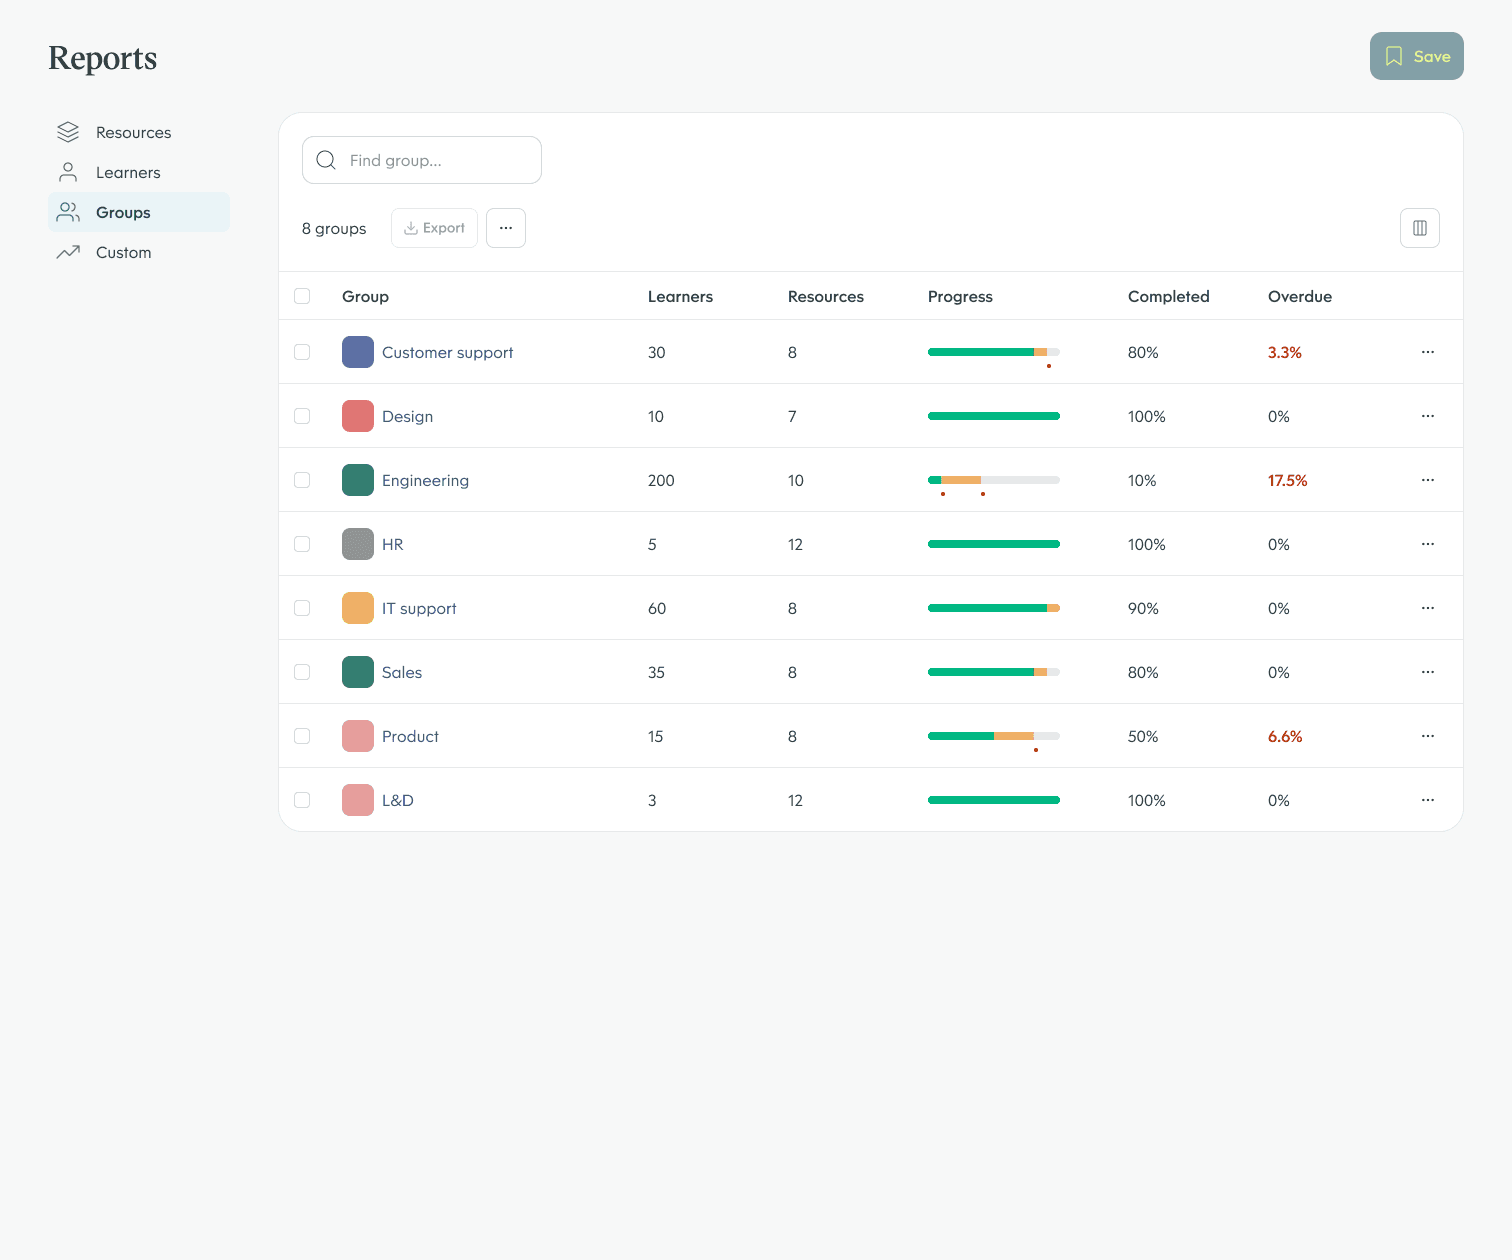Click the search magnifier icon
Screen dimensions: 1512x1260
326,160
